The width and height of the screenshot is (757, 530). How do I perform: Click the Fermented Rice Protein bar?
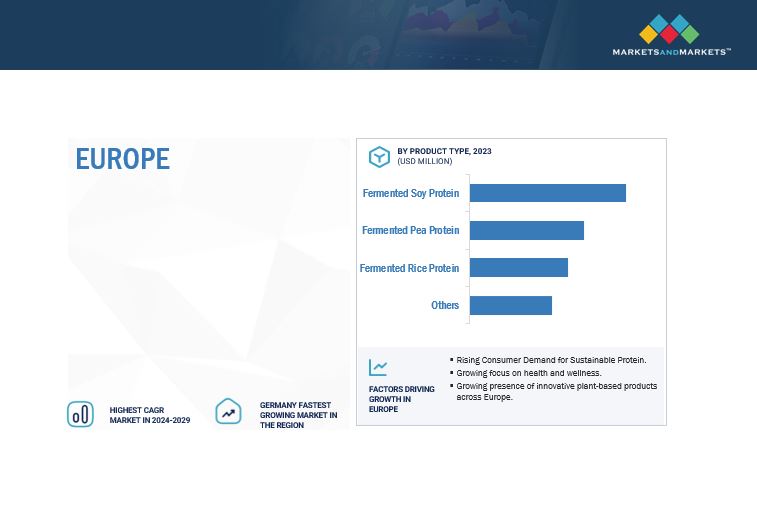518,268
